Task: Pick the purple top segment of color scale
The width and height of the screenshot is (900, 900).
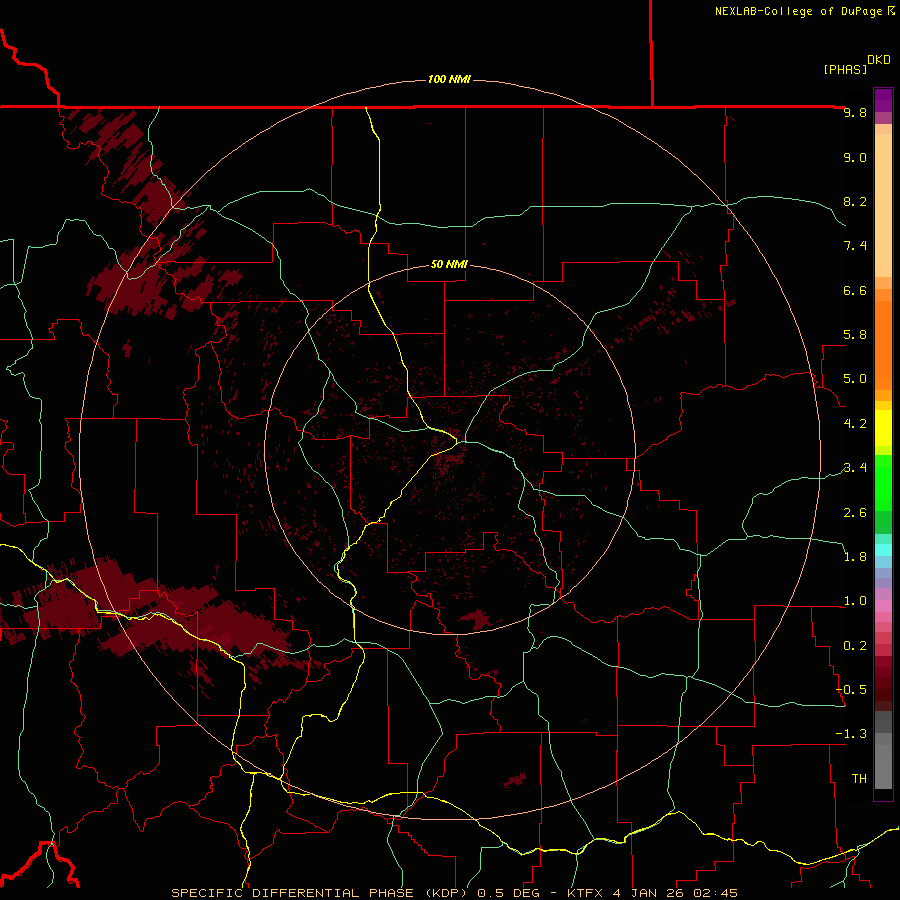Action: (x=883, y=100)
